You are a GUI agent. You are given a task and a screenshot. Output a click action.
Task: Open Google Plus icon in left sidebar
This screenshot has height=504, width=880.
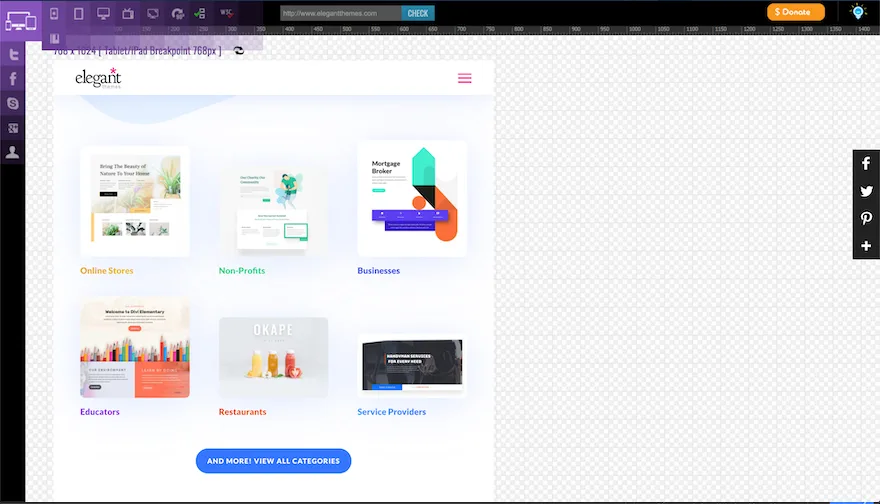(13, 128)
